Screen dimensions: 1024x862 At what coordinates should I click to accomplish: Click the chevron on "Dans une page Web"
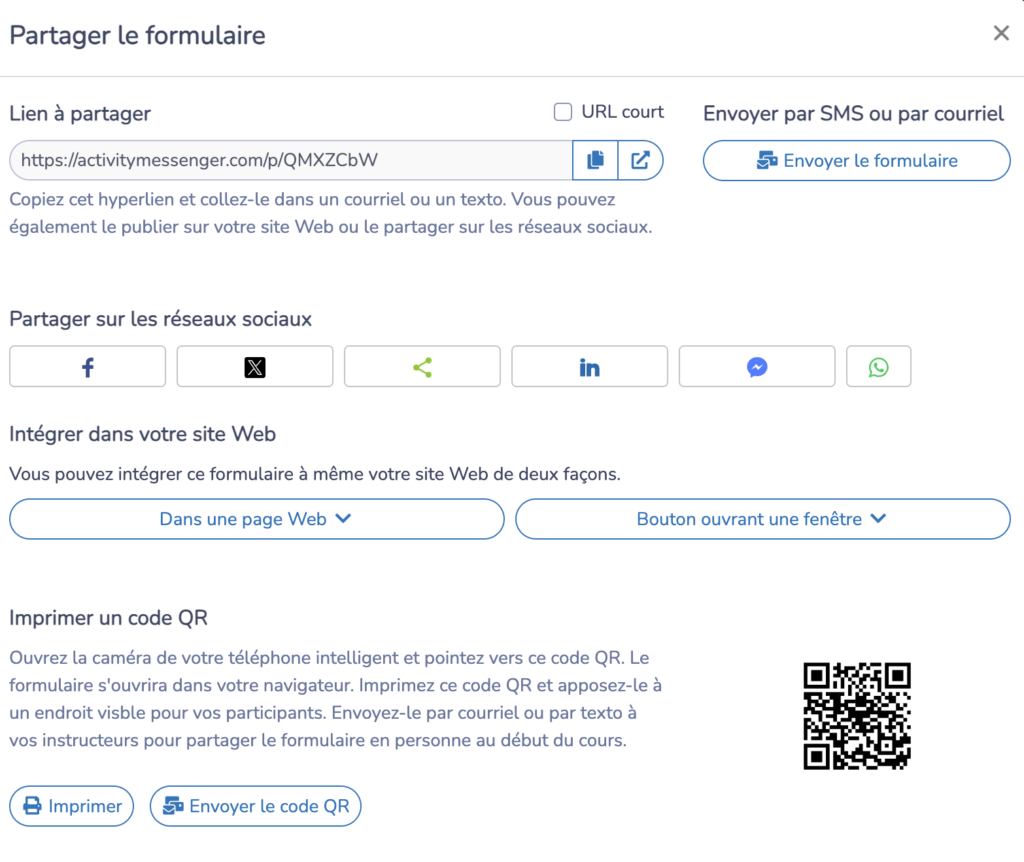(x=343, y=518)
